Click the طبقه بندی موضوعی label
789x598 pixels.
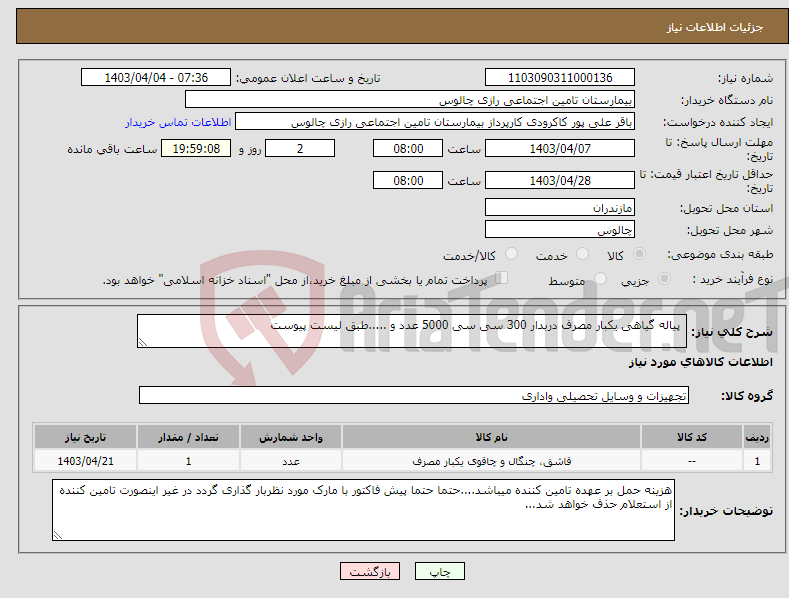point(720,254)
